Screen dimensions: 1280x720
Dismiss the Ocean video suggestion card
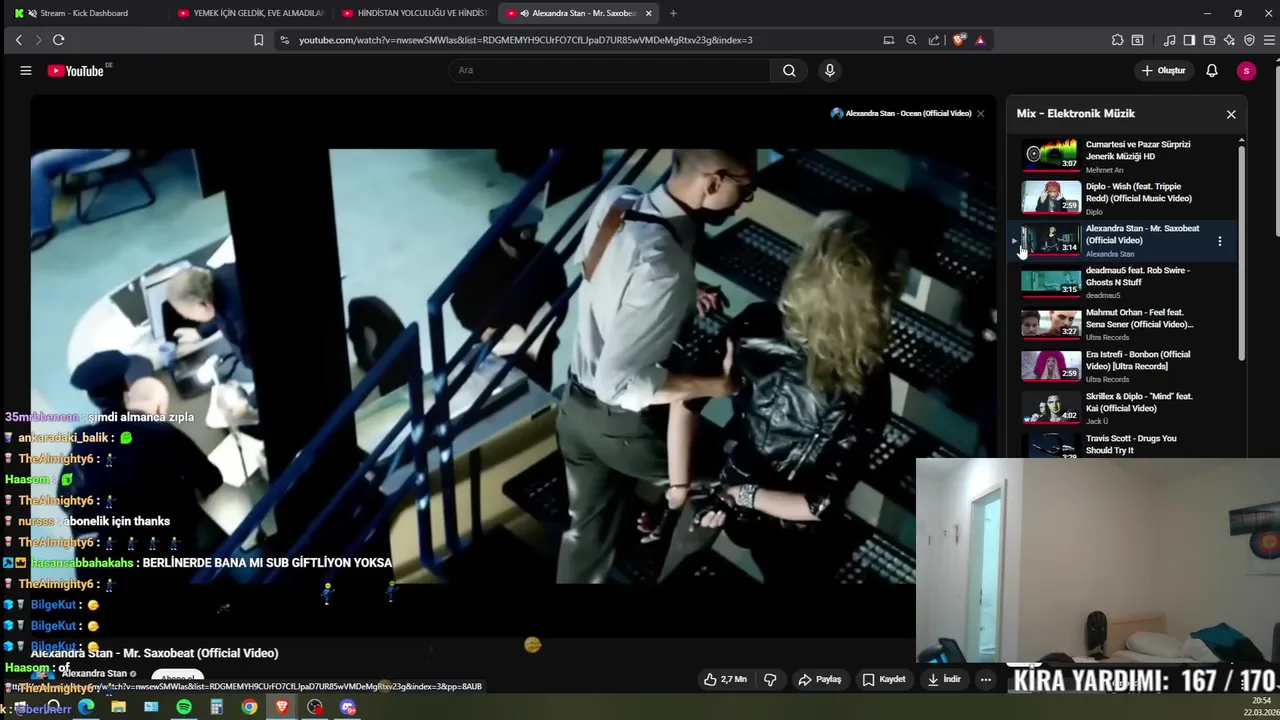pyautogui.click(x=980, y=113)
